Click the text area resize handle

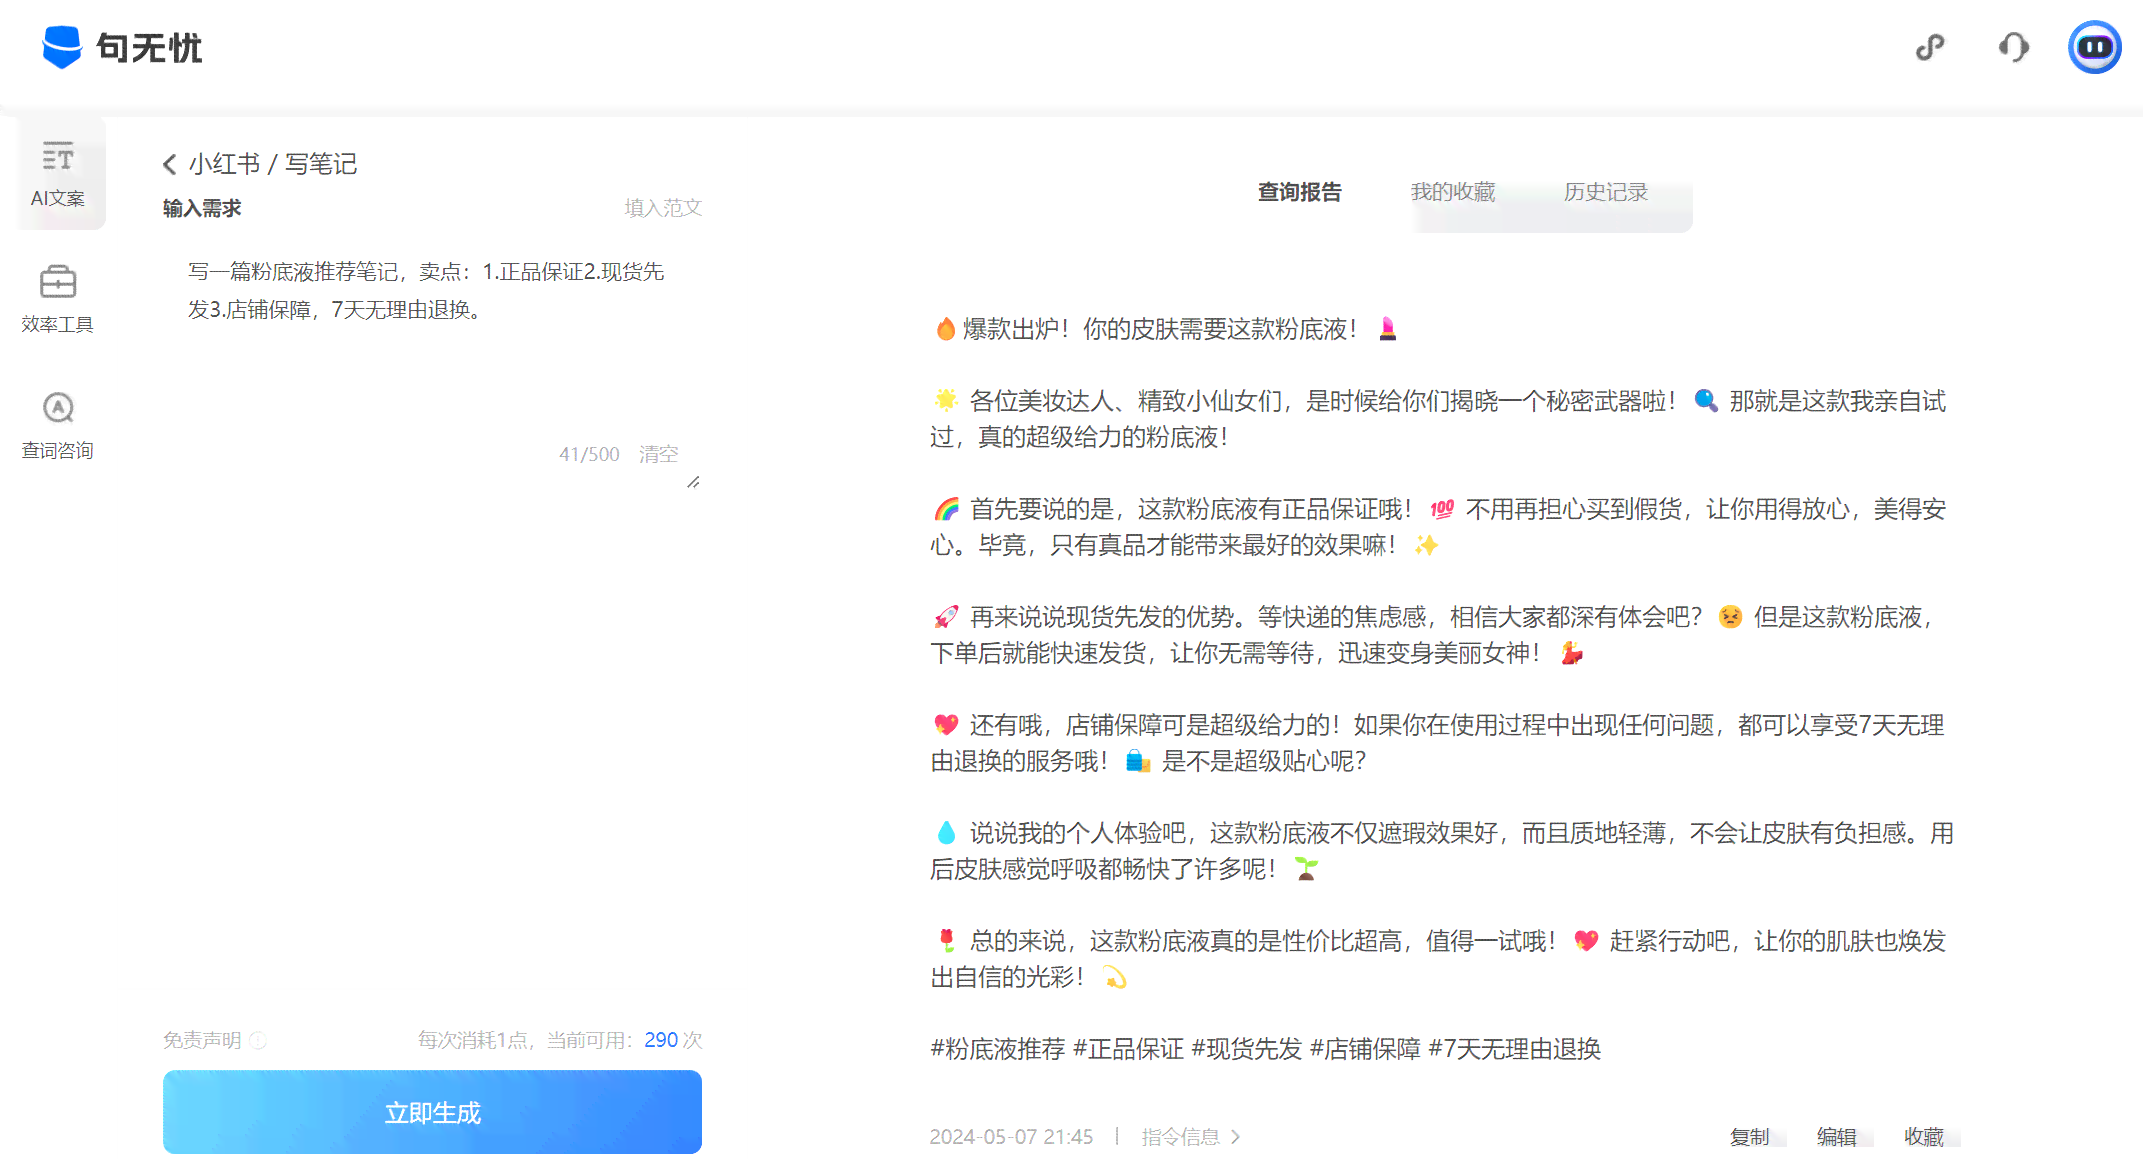click(693, 482)
